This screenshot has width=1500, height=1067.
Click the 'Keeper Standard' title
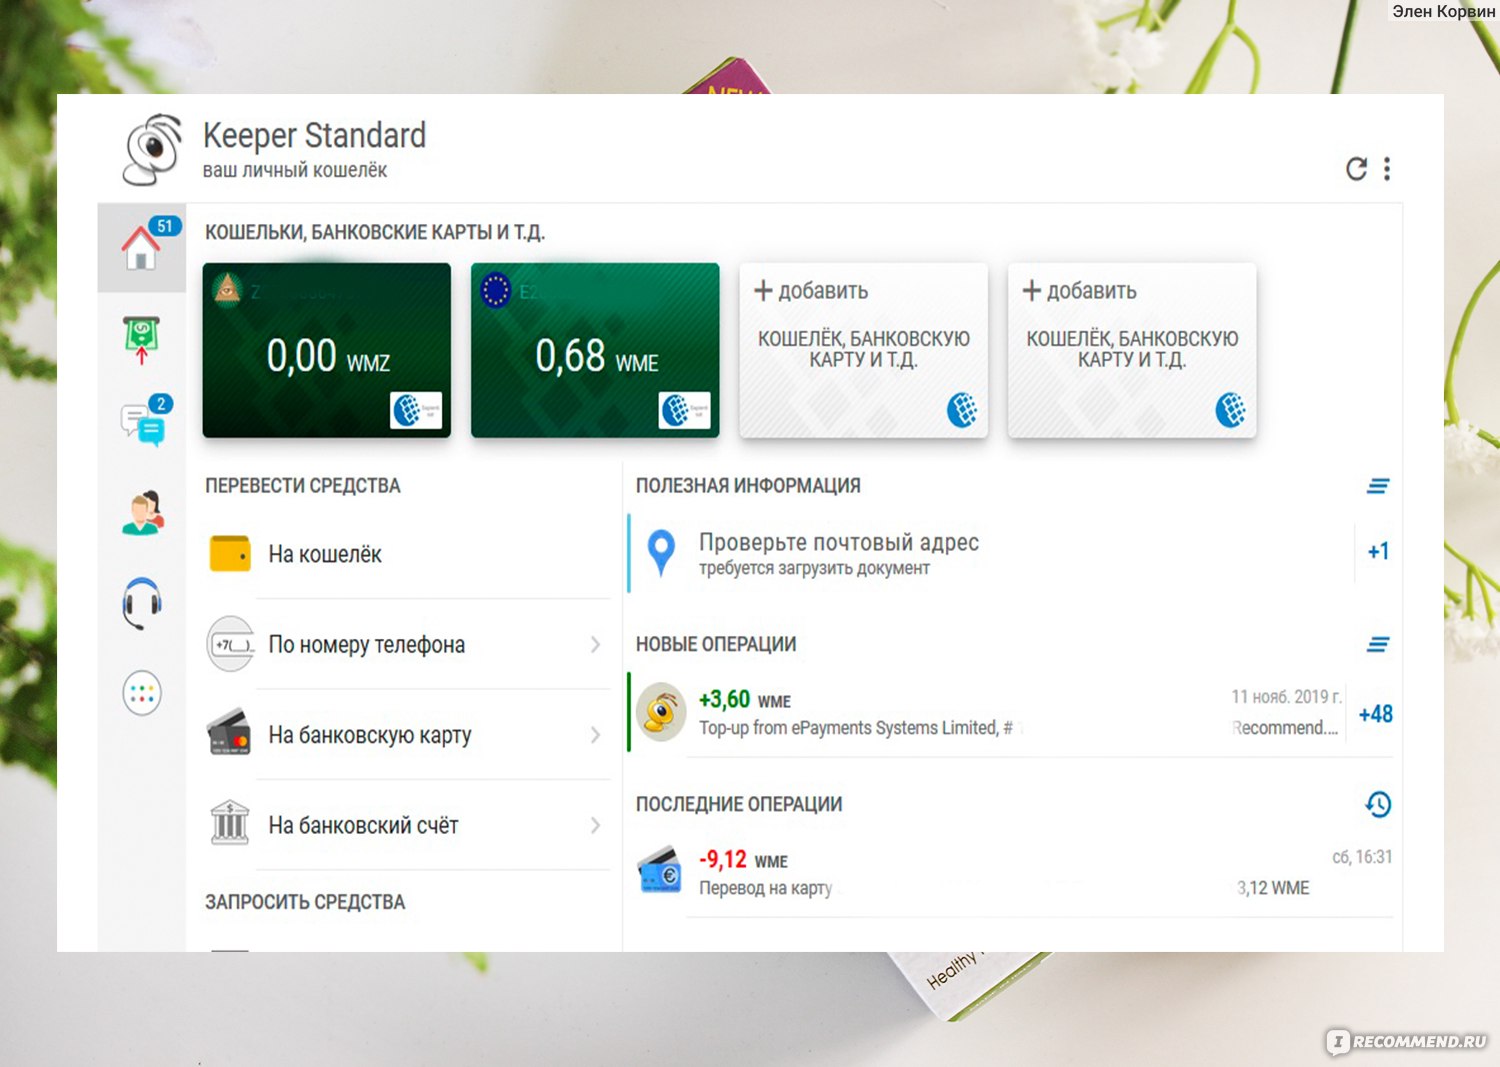tap(314, 135)
